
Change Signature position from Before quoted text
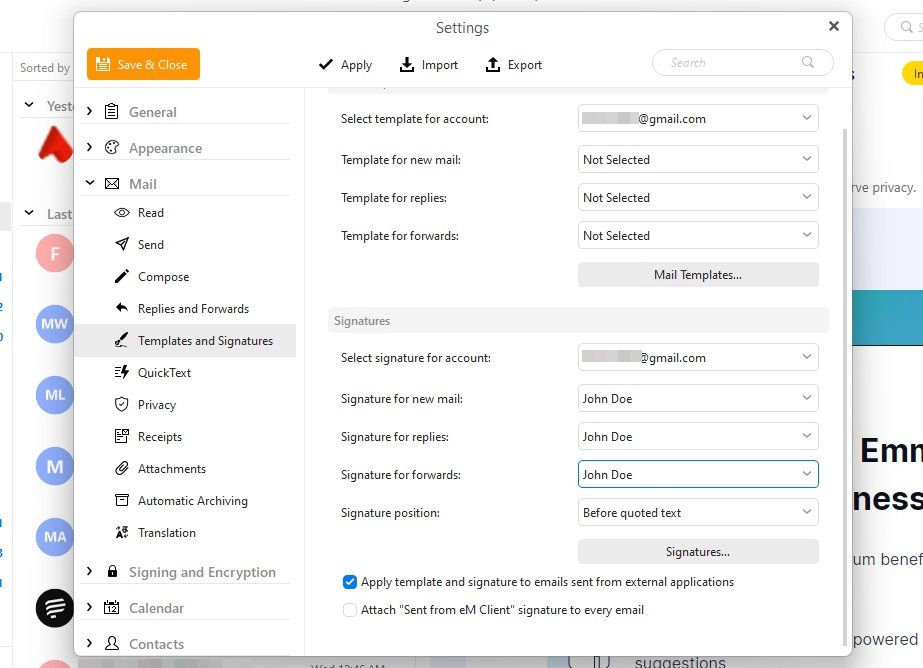697,512
